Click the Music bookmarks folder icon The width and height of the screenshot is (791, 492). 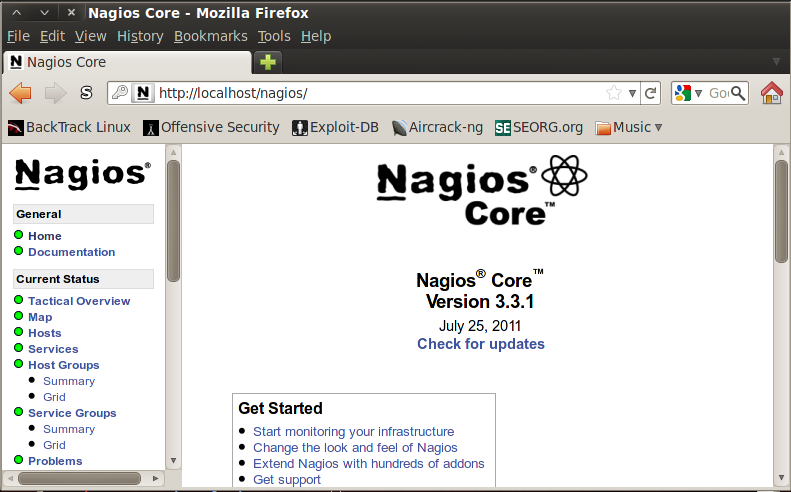(x=603, y=128)
